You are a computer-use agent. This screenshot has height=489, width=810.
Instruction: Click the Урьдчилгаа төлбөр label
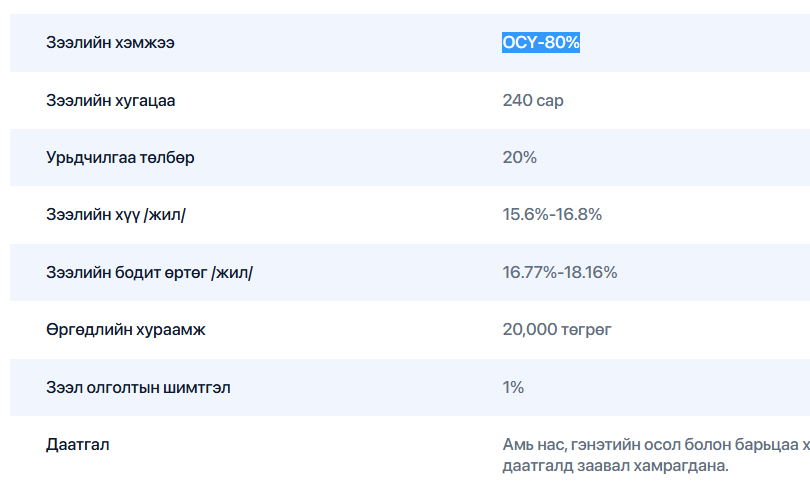[120, 158]
